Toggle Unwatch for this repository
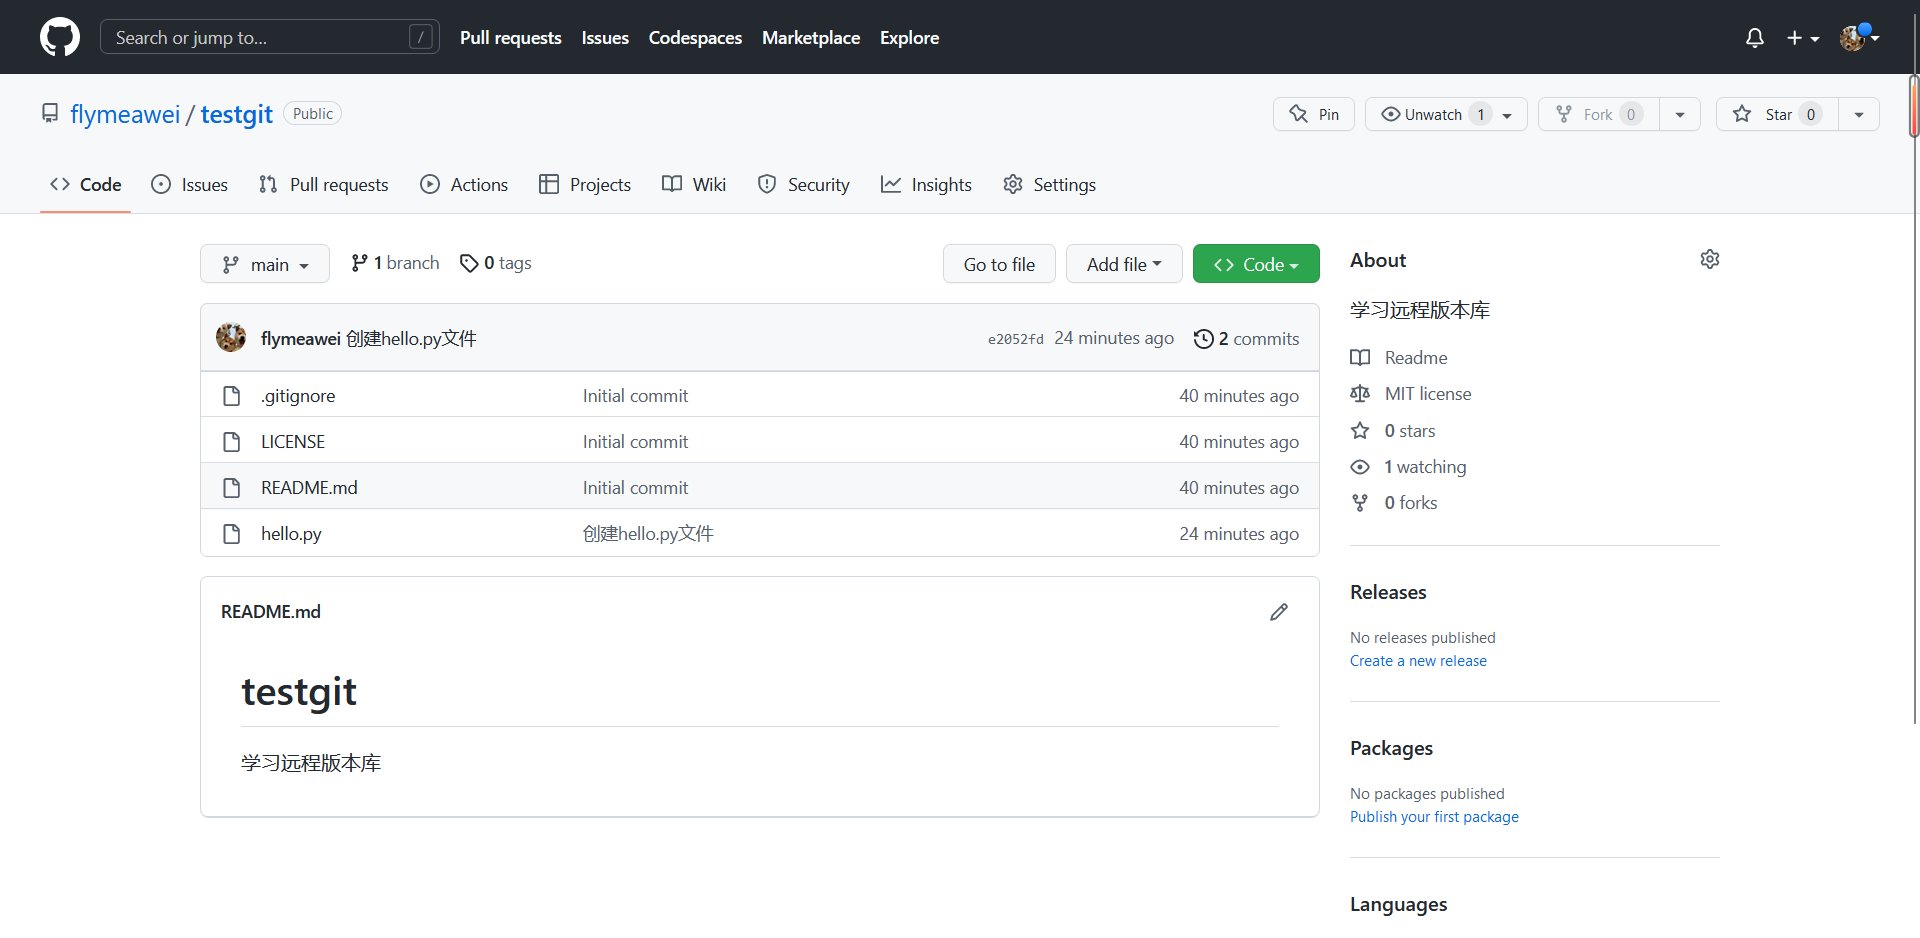This screenshot has height=938, width=1920. tap(1446, 114)
